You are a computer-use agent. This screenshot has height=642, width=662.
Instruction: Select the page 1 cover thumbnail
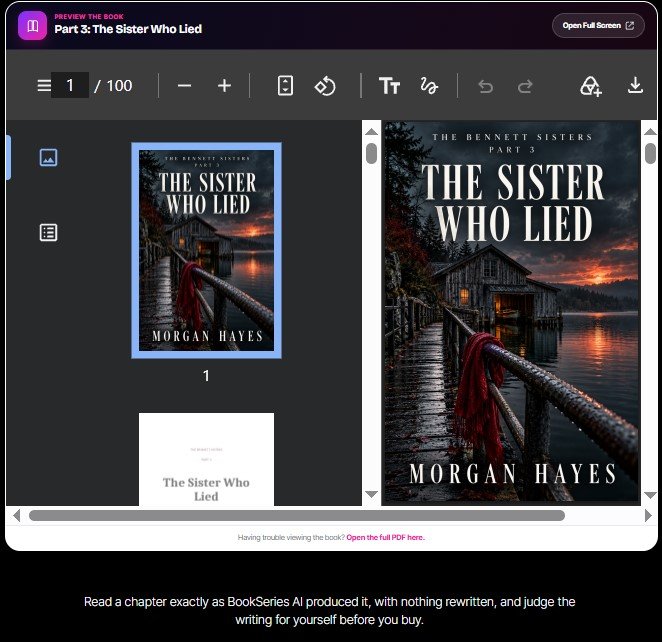pos(206,251)
